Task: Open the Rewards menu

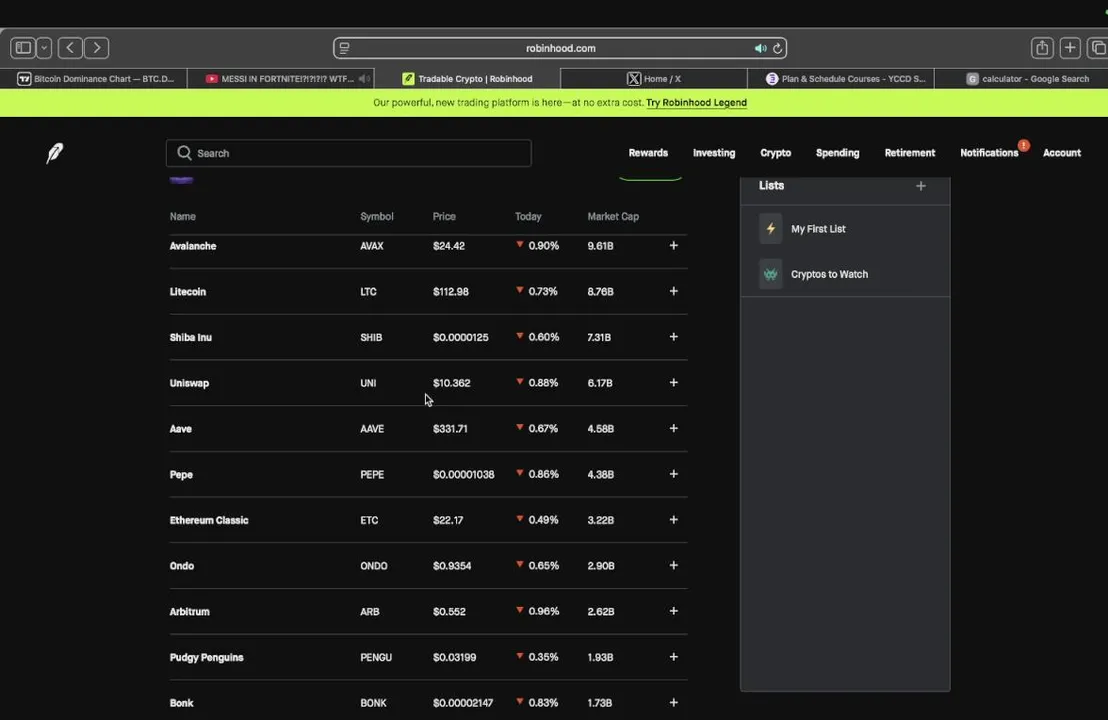Action: (648, 153)
